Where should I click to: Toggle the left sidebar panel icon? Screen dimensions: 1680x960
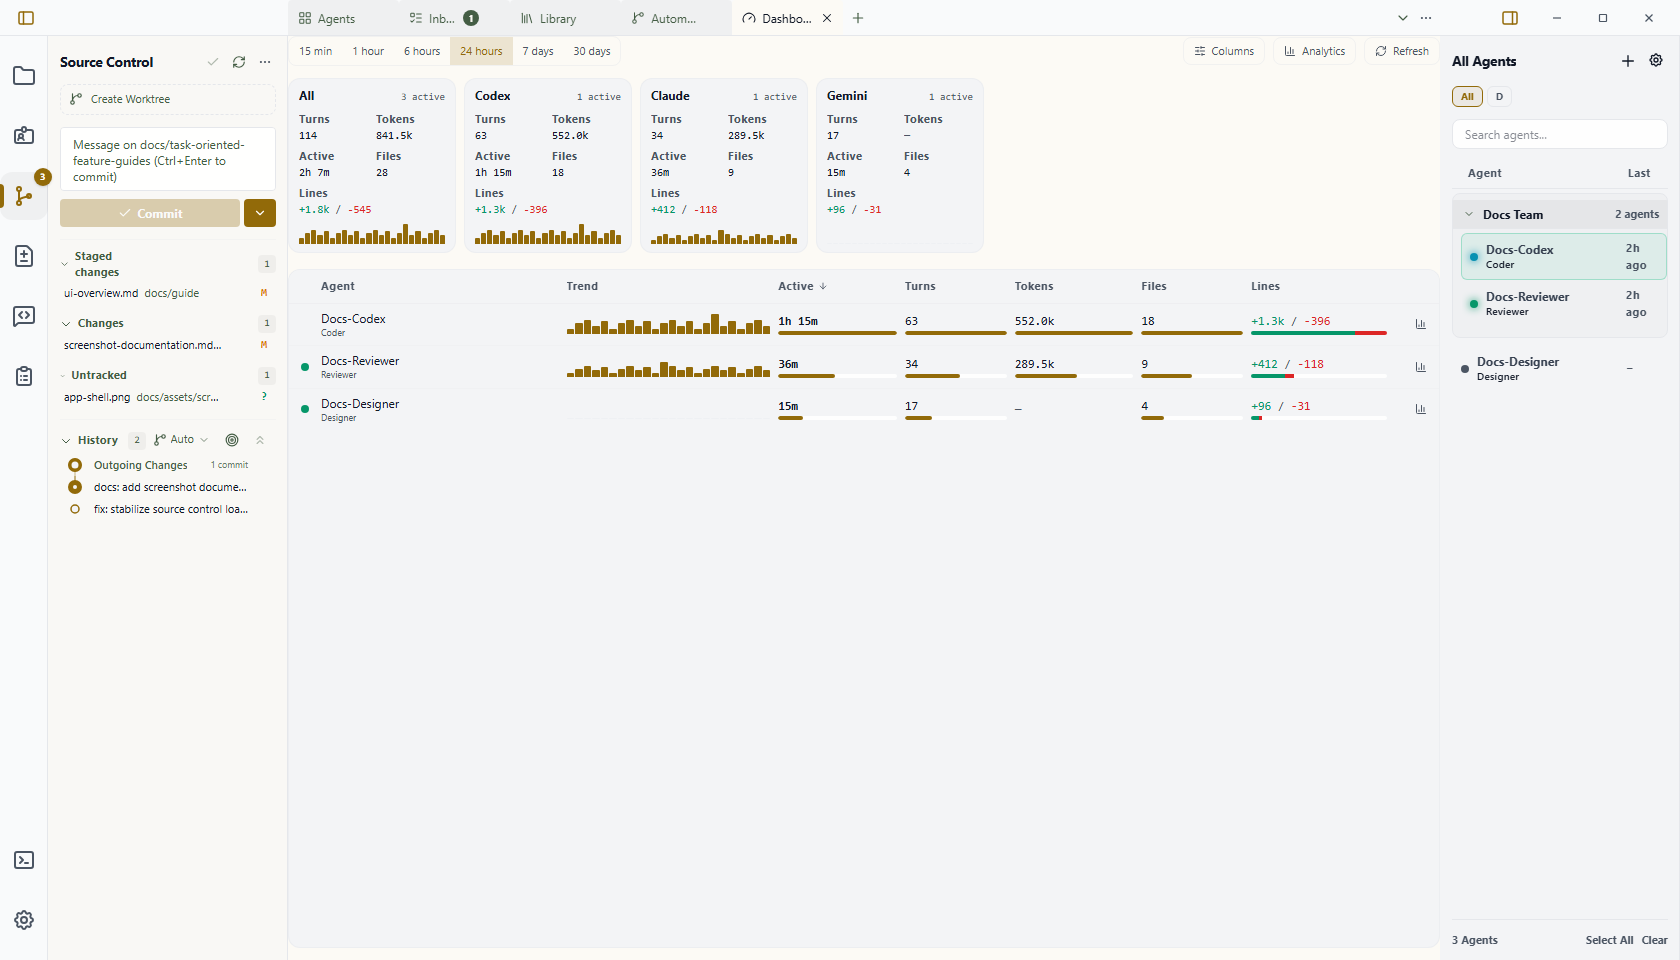click(26, 18)
